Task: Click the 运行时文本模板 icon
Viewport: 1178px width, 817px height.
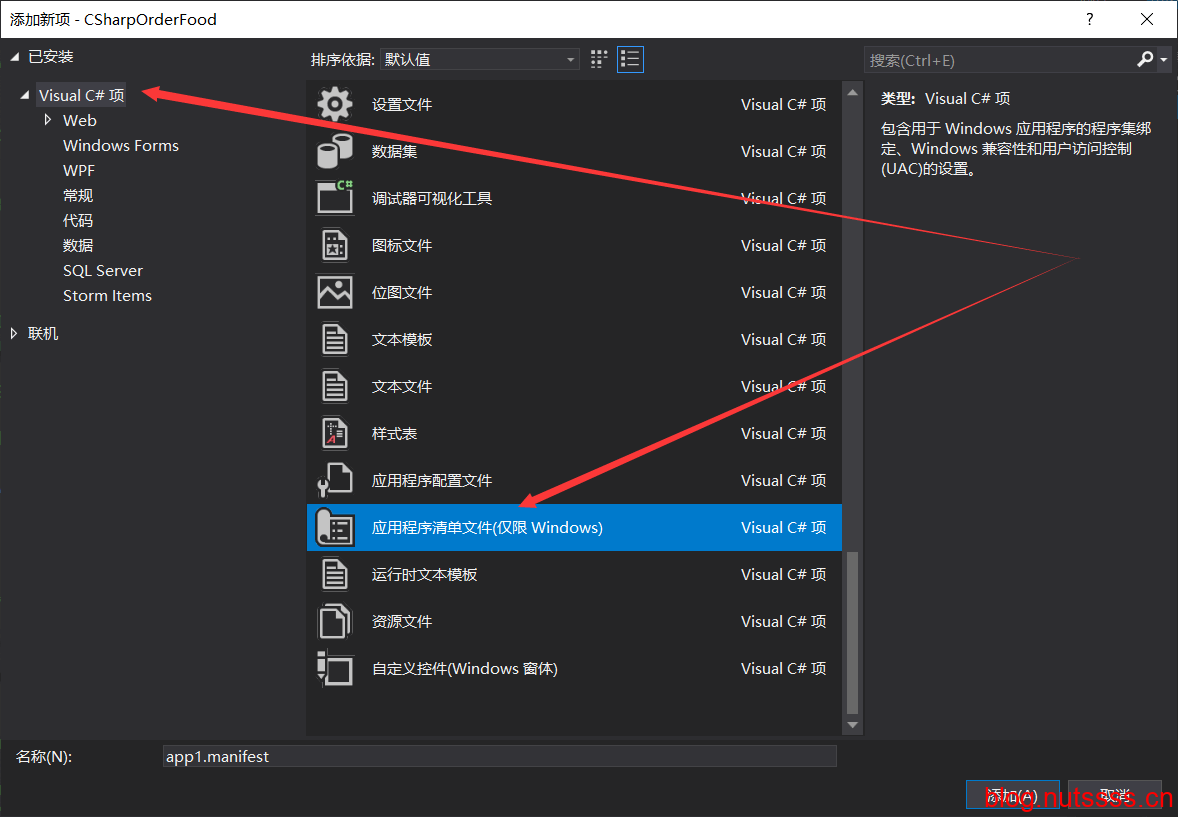Action: pos(334,574)
